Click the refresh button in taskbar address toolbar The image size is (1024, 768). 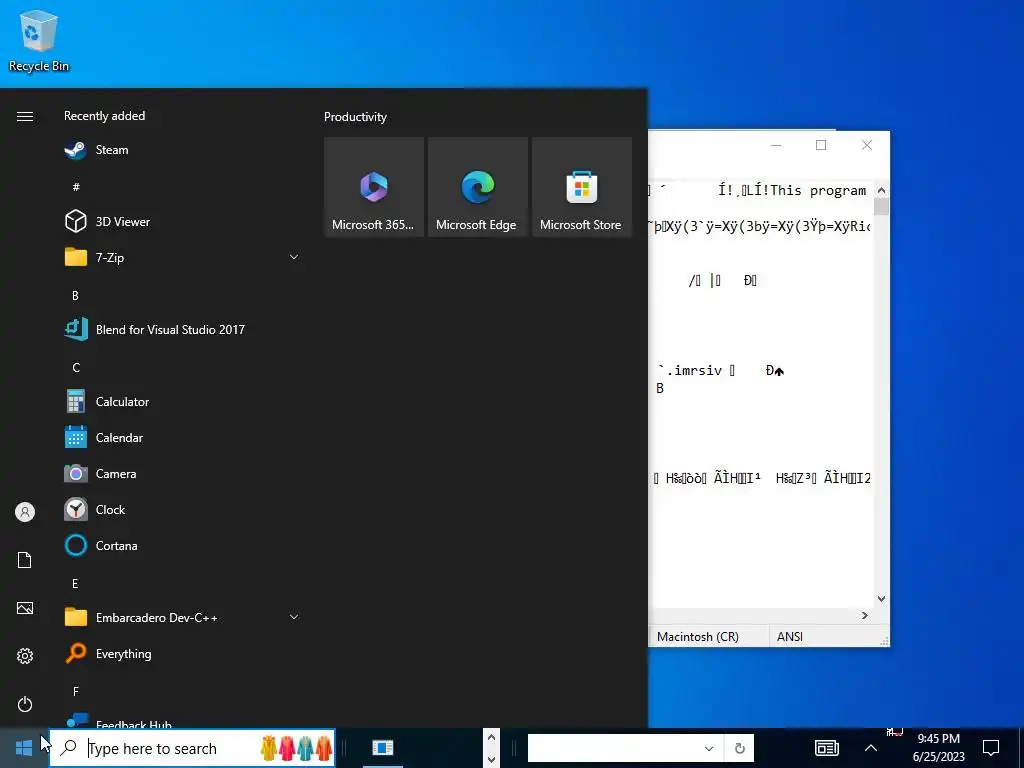pyautogui.click(x=739, y=748)
